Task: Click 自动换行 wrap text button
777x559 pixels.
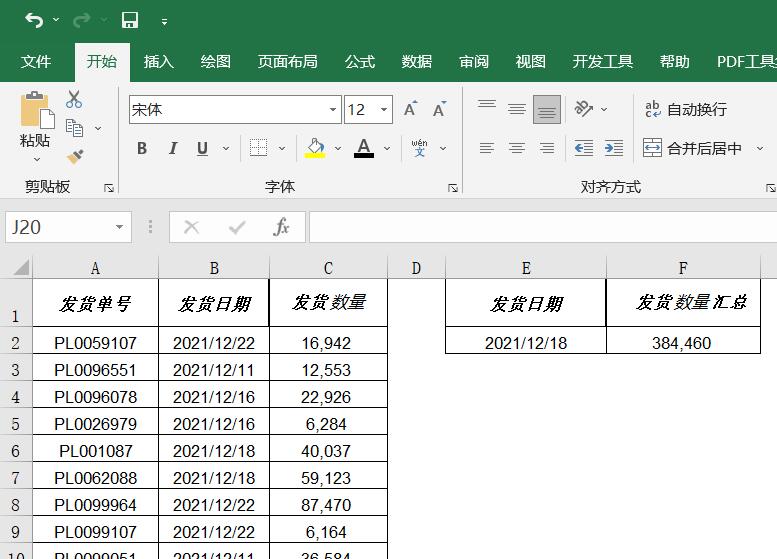Action: pyautogui.click(x=686, y=109)
